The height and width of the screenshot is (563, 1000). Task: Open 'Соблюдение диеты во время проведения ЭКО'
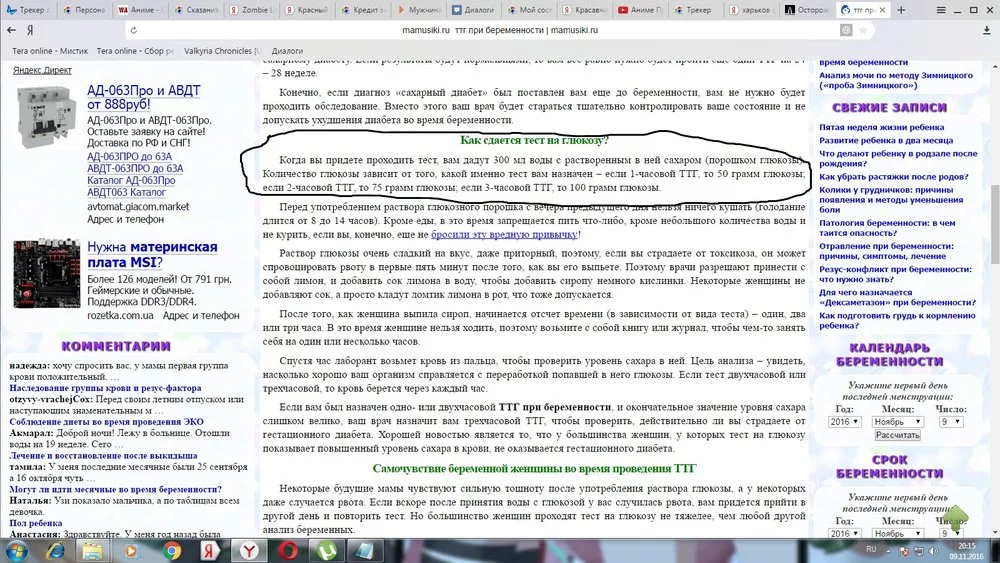[107, 421]
